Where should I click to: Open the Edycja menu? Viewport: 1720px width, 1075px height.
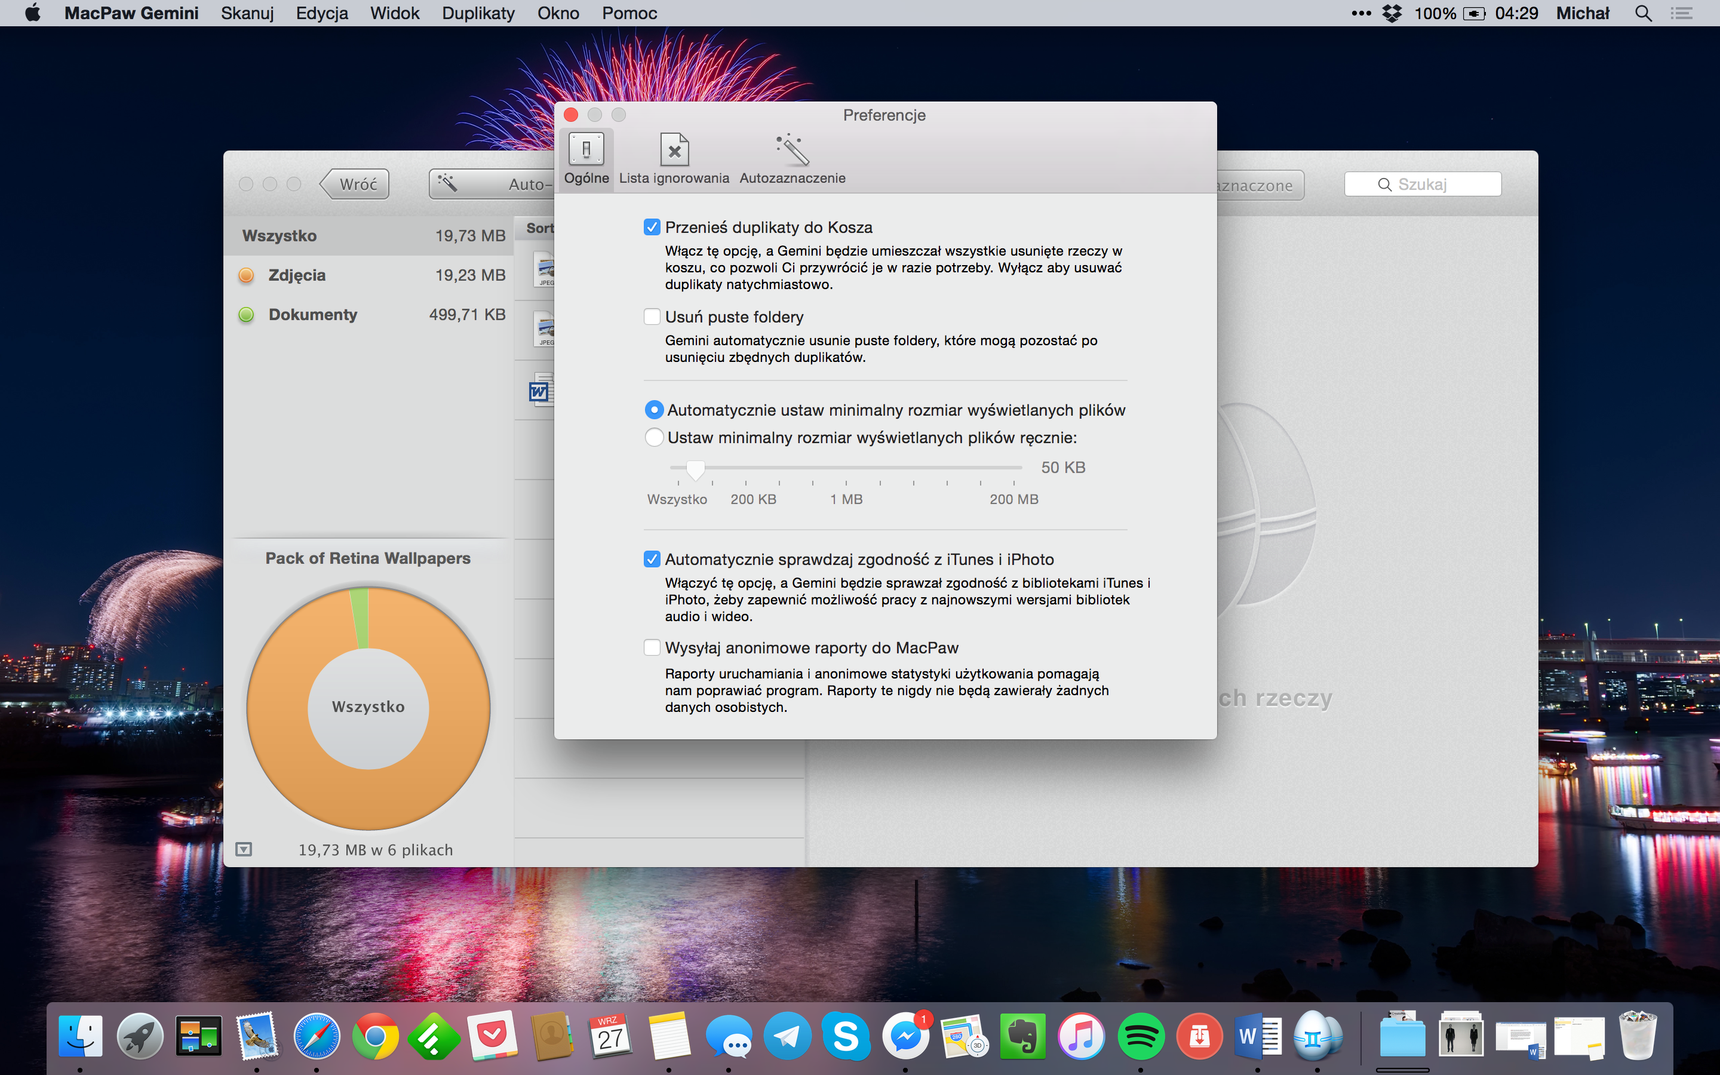coord(322,13)
